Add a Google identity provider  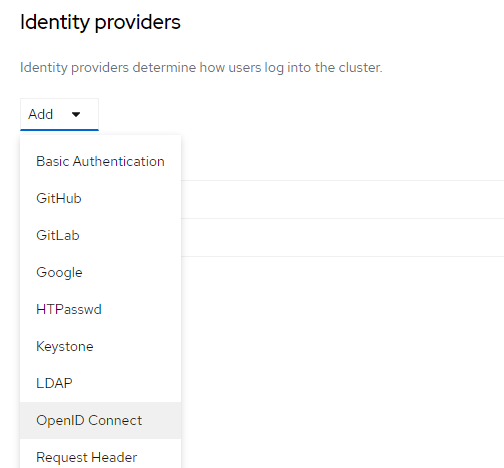coord(100,272)
